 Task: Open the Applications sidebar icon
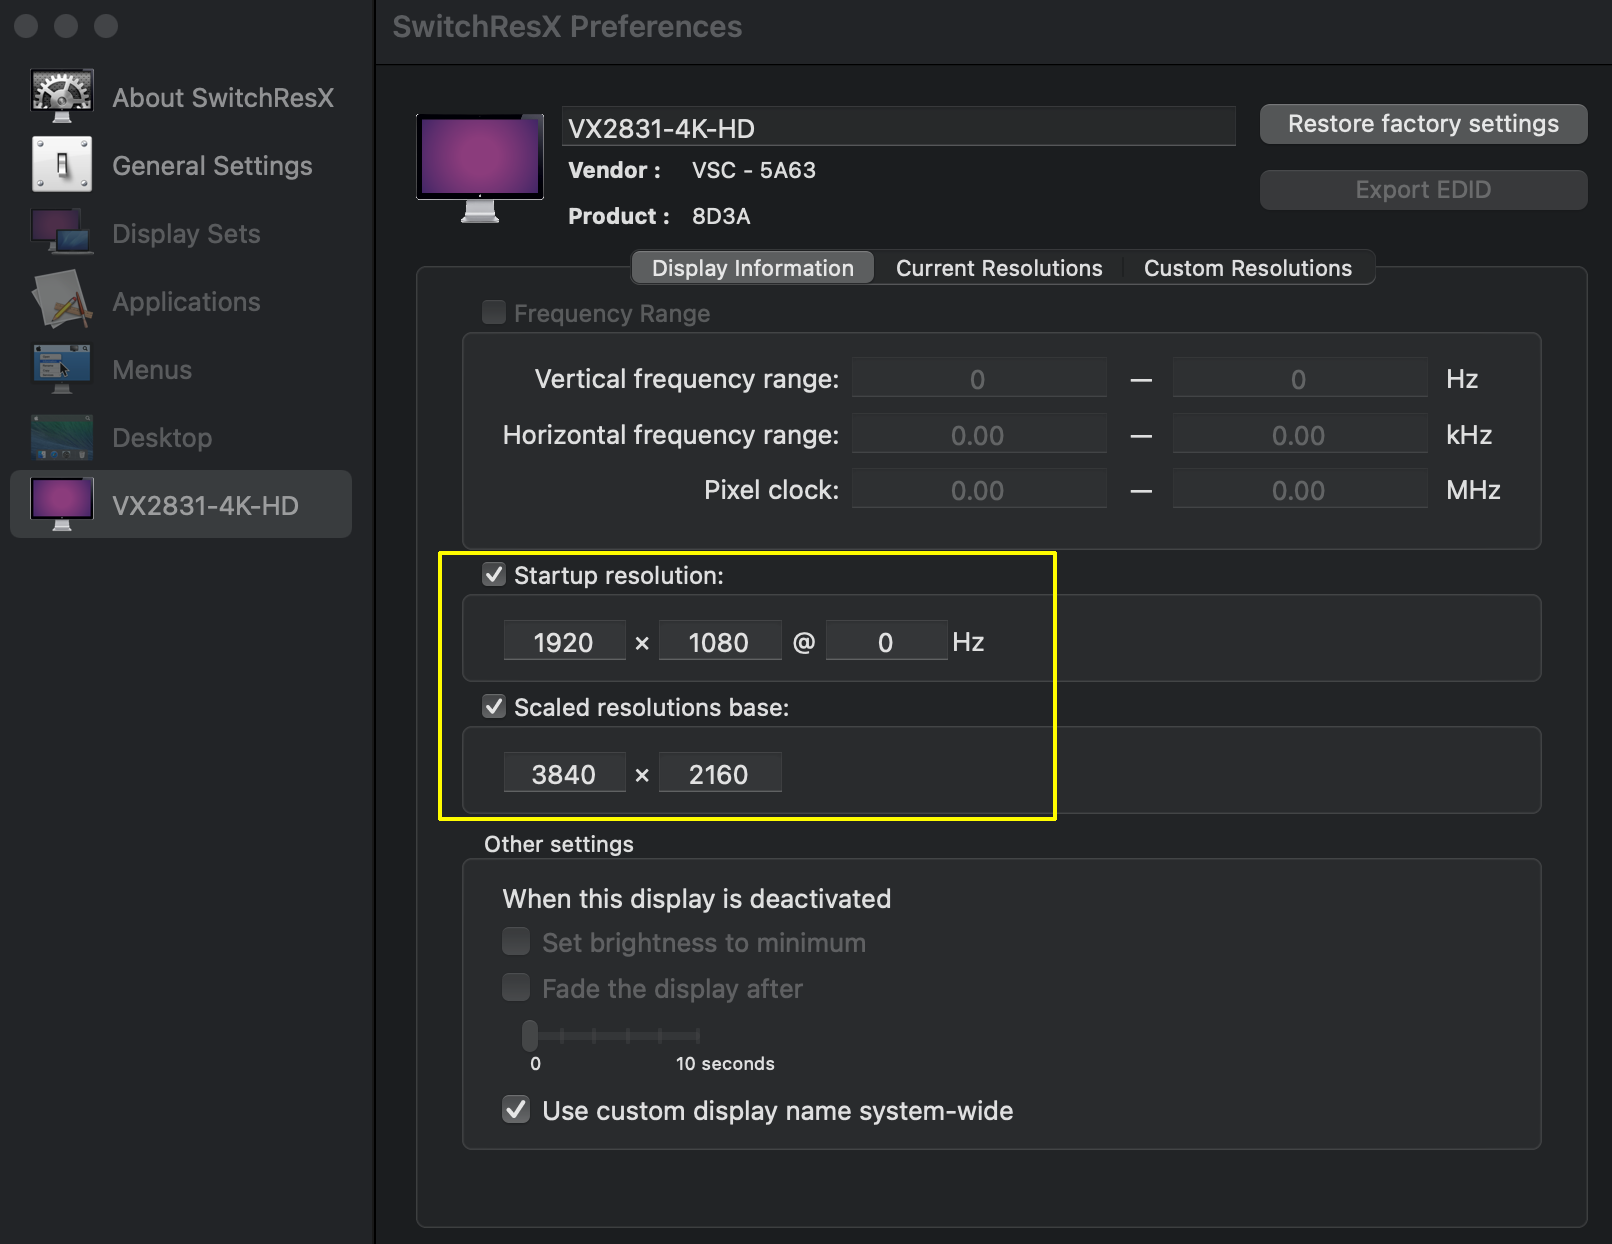pyautogui.click(x=62, y=300)
